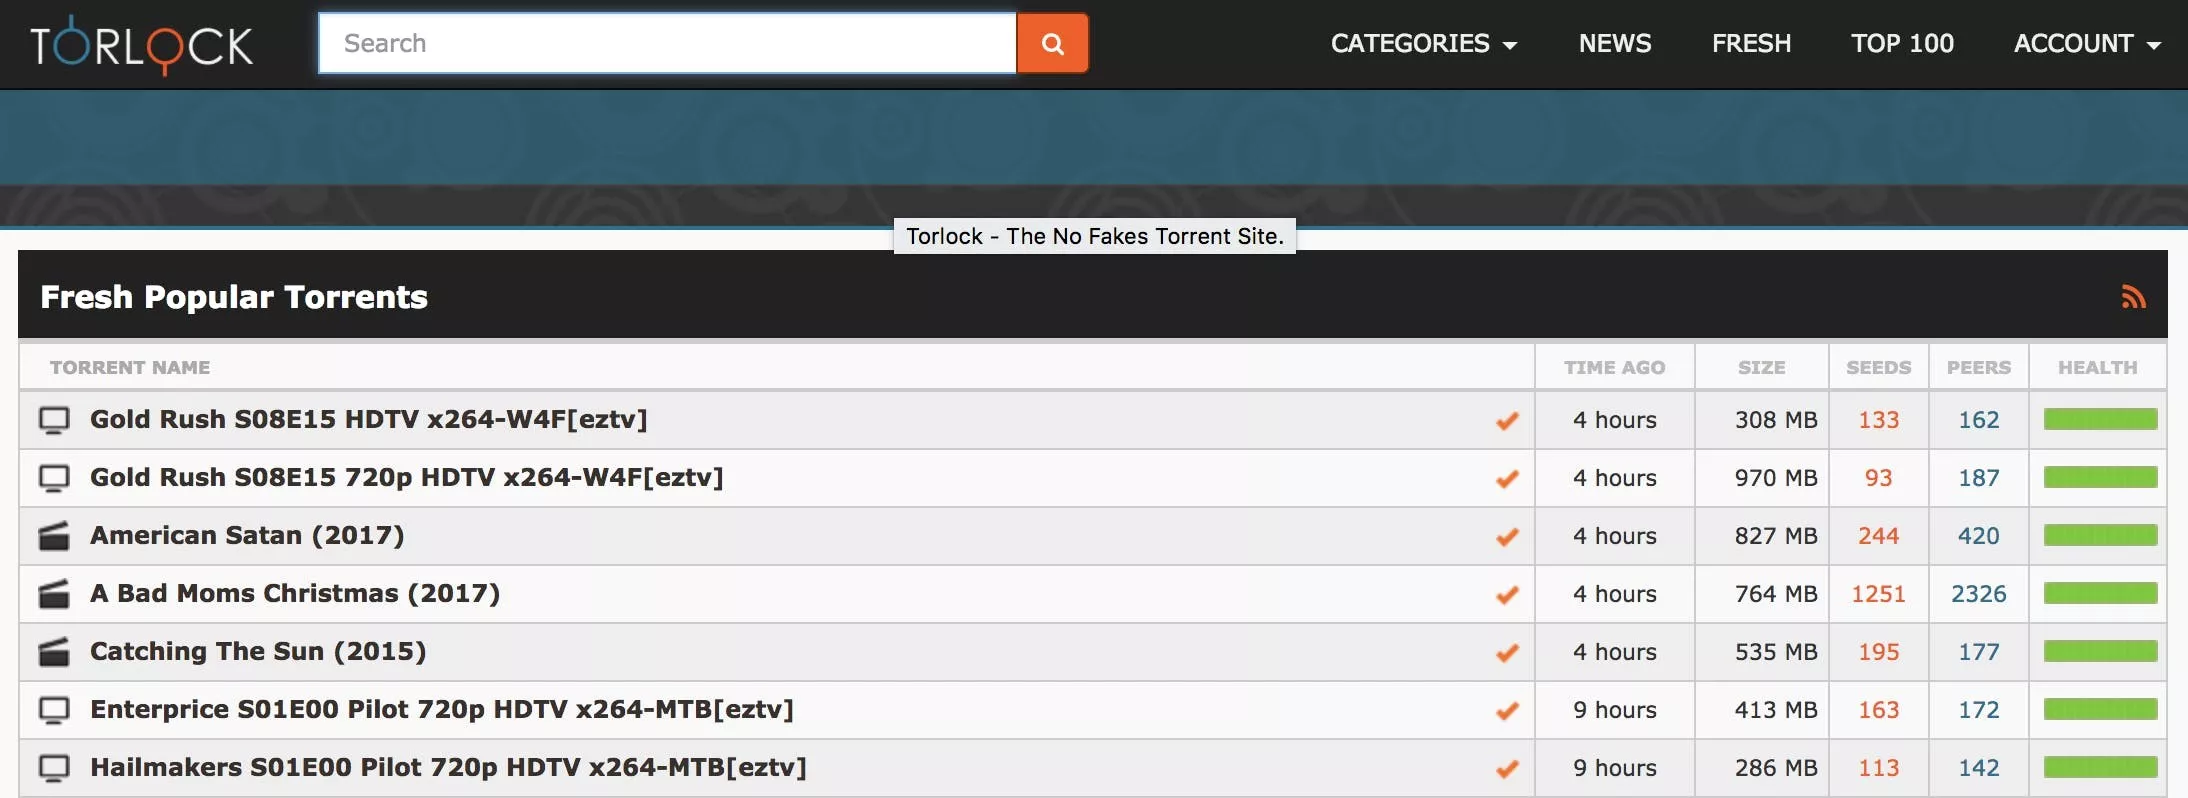Open Gold Rush S08E15 720p HDTV torrent link
Screen dimensions: 2188x798
(406, 478)
